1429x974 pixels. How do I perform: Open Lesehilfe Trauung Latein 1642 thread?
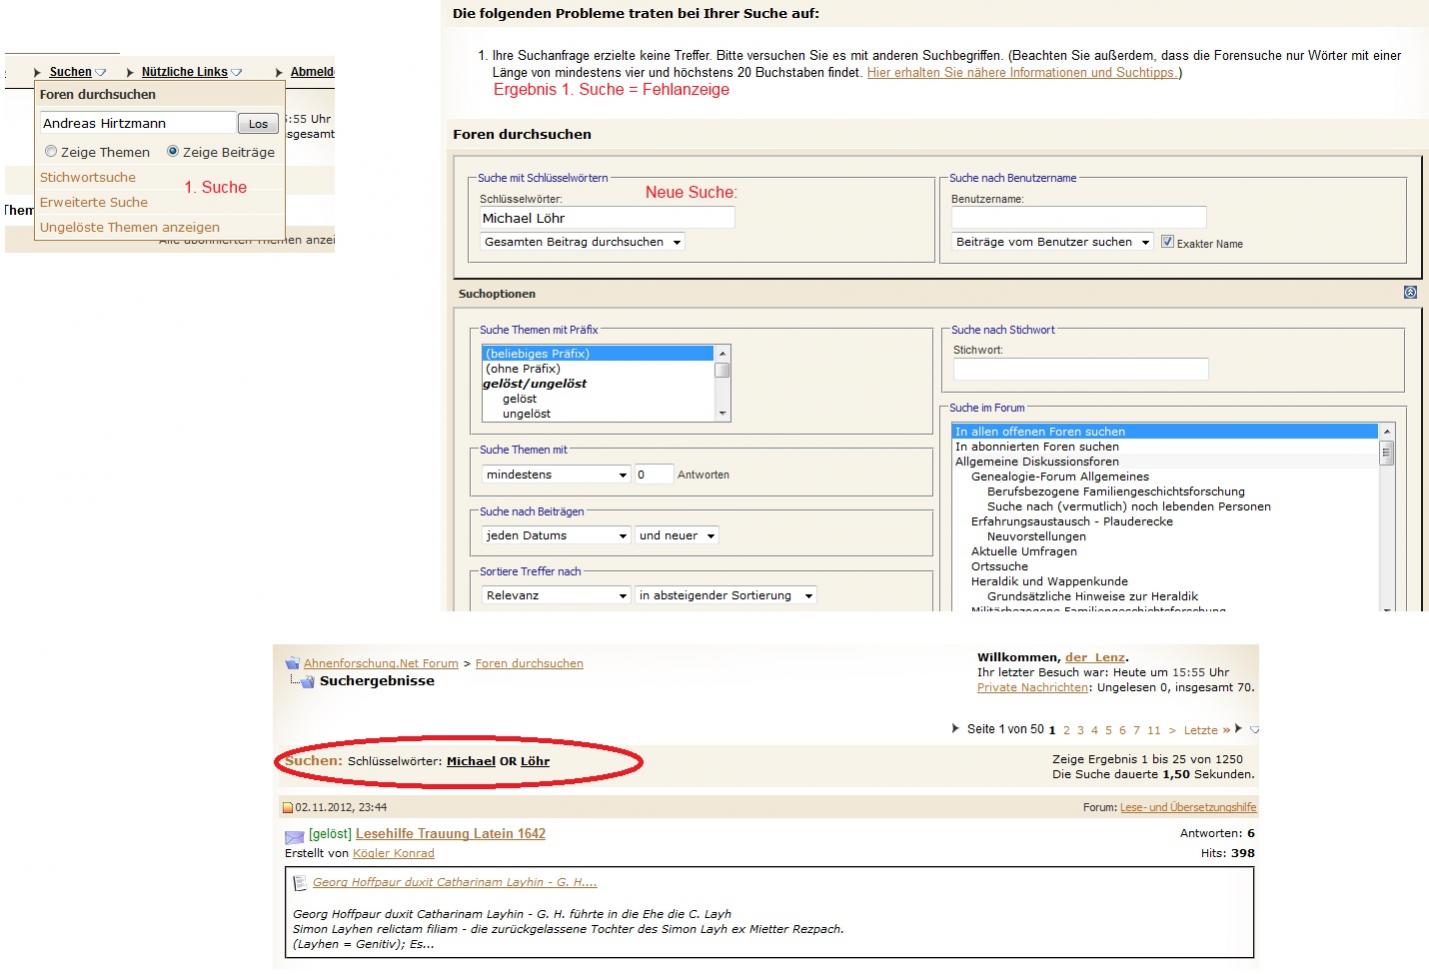pyautogui.click(x=450, y=834)
